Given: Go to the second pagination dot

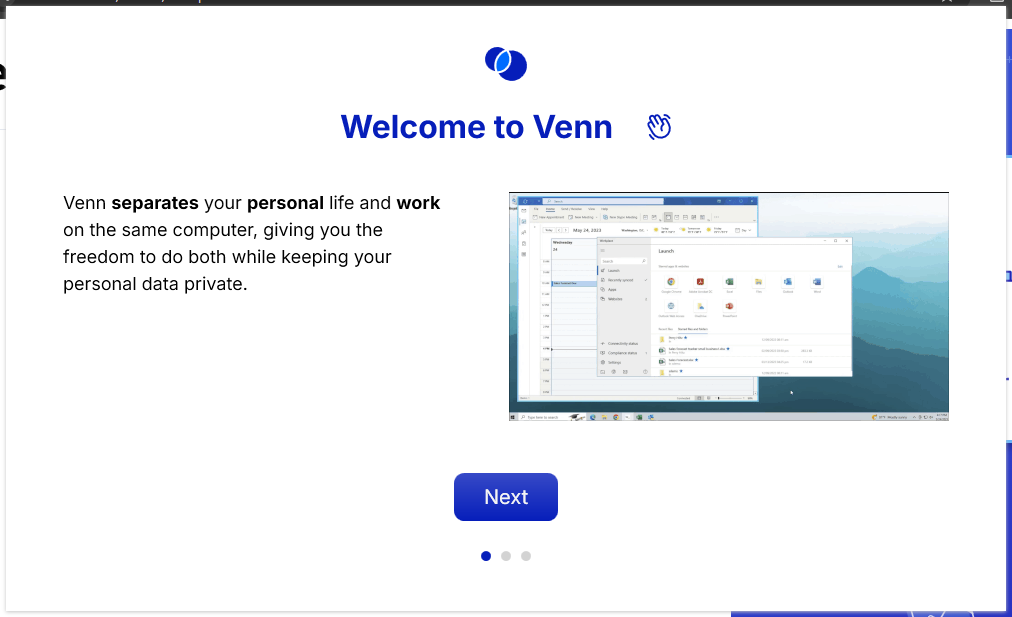Looking at the screenshot, I should coord(506,556).
